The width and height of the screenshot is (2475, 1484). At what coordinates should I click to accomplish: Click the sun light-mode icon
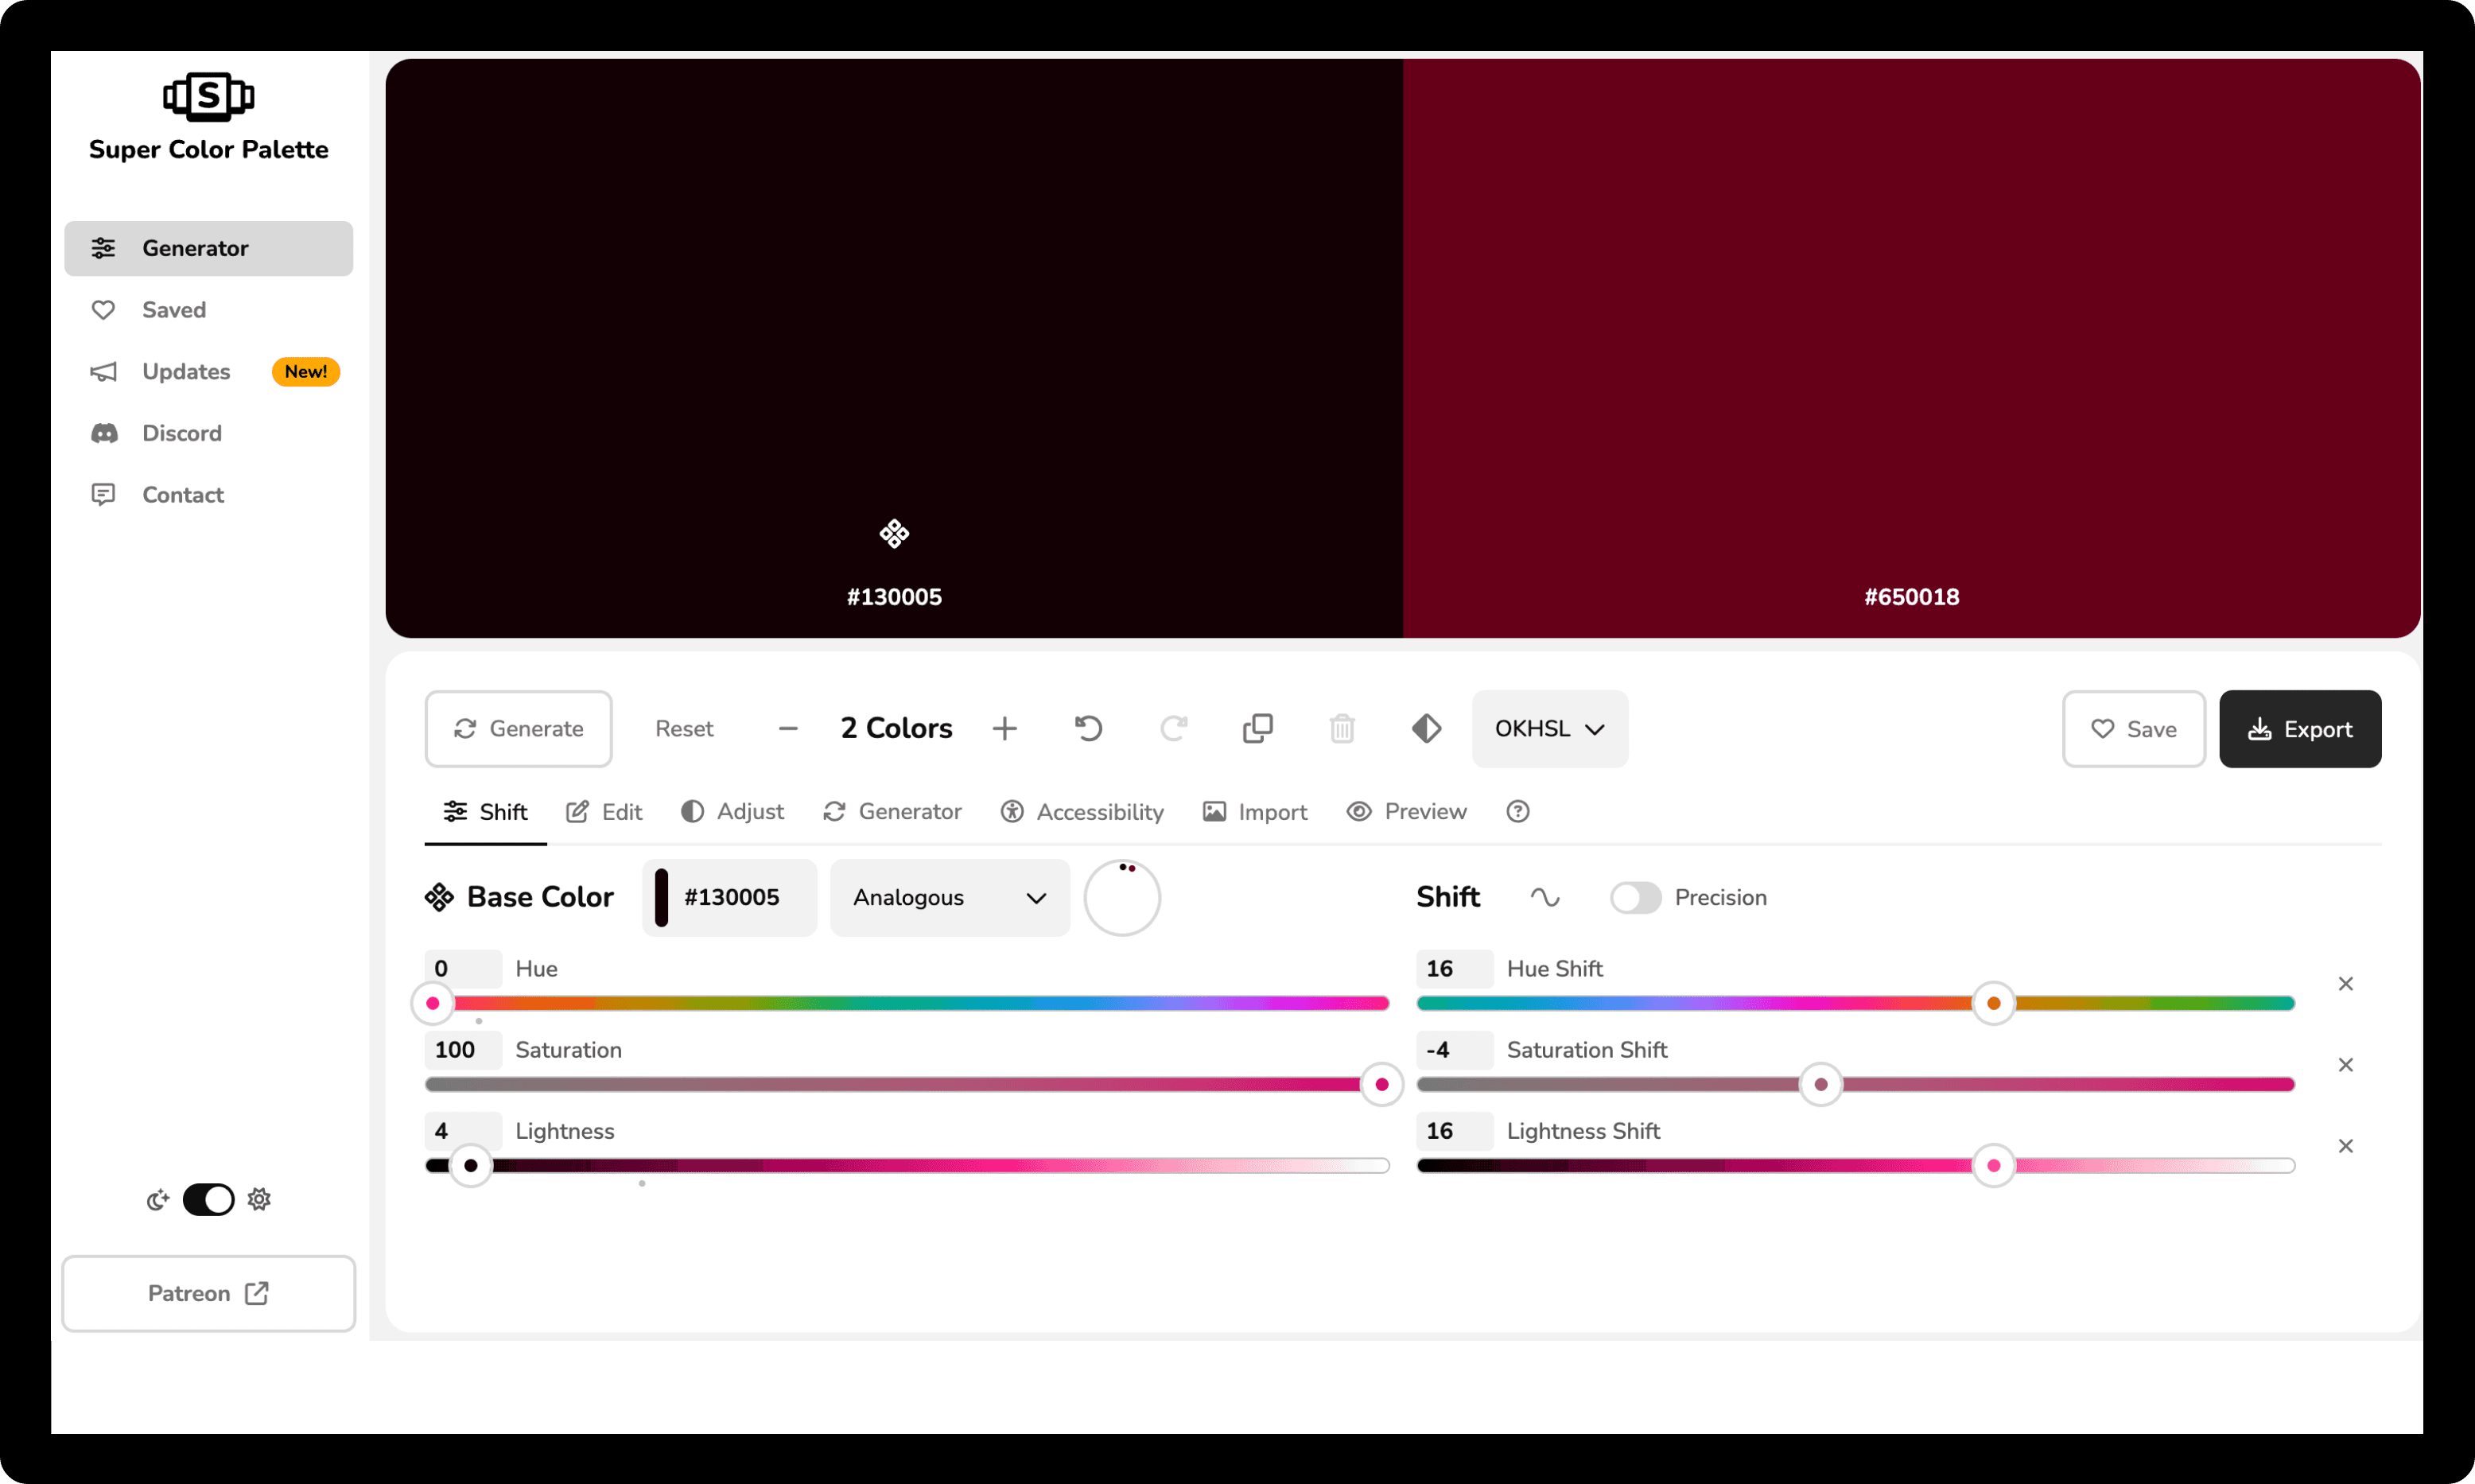pos(259,1199)
